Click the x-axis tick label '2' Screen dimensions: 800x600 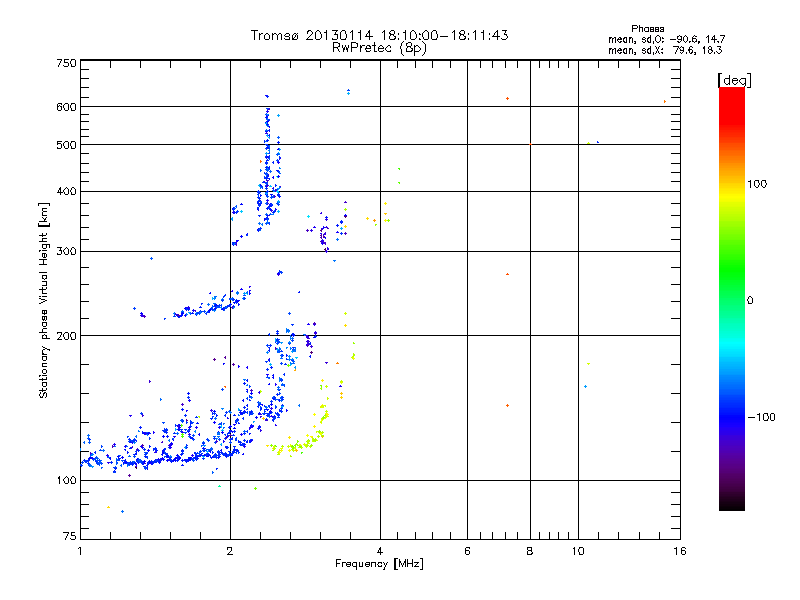[x=230, y=551]
